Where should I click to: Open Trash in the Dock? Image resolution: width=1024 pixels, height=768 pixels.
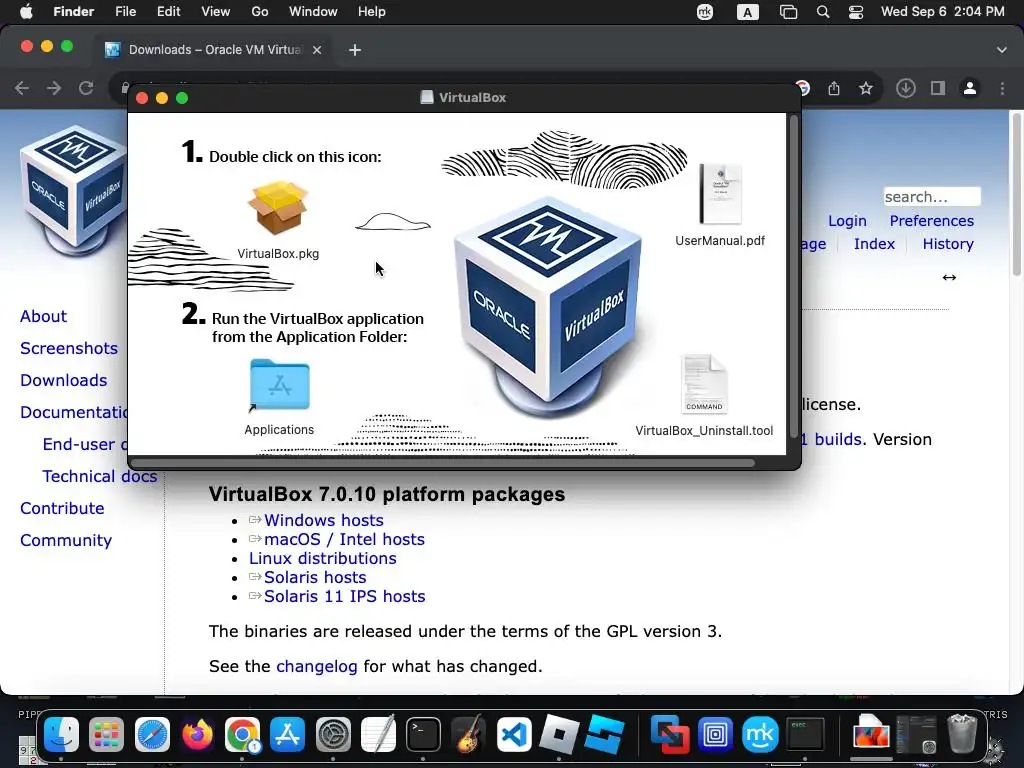(x=961, y=733)
